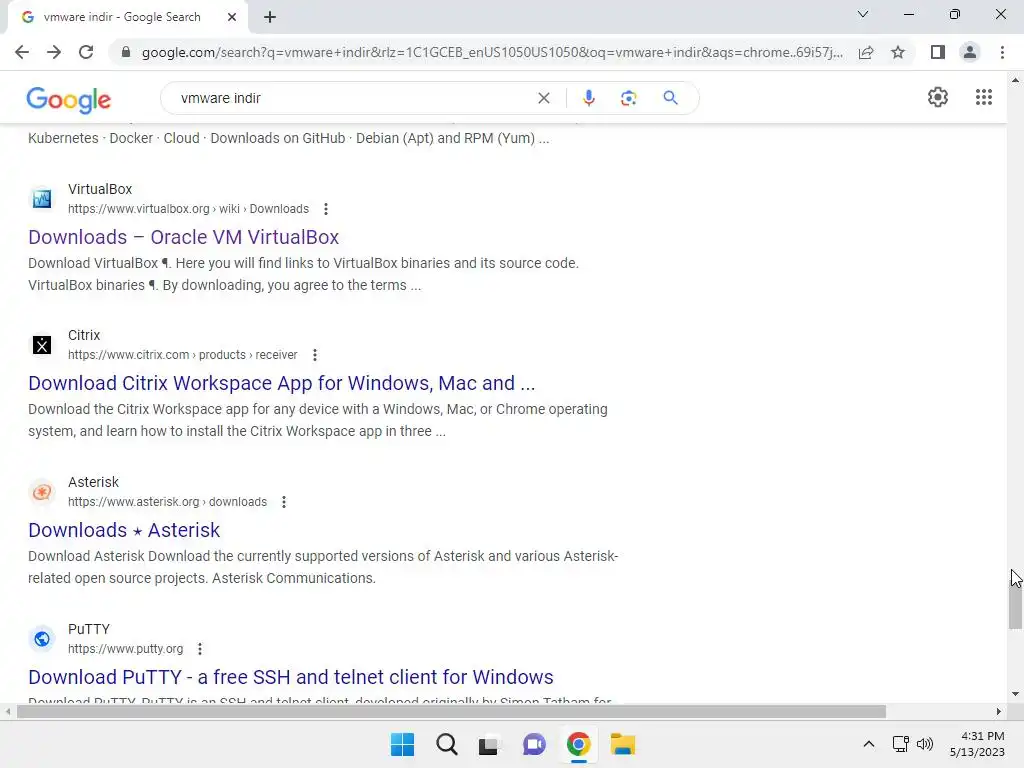Screen dimensions: 1024x768
Task: Click into the vmware indir search box
Action: tap(353, 98)
